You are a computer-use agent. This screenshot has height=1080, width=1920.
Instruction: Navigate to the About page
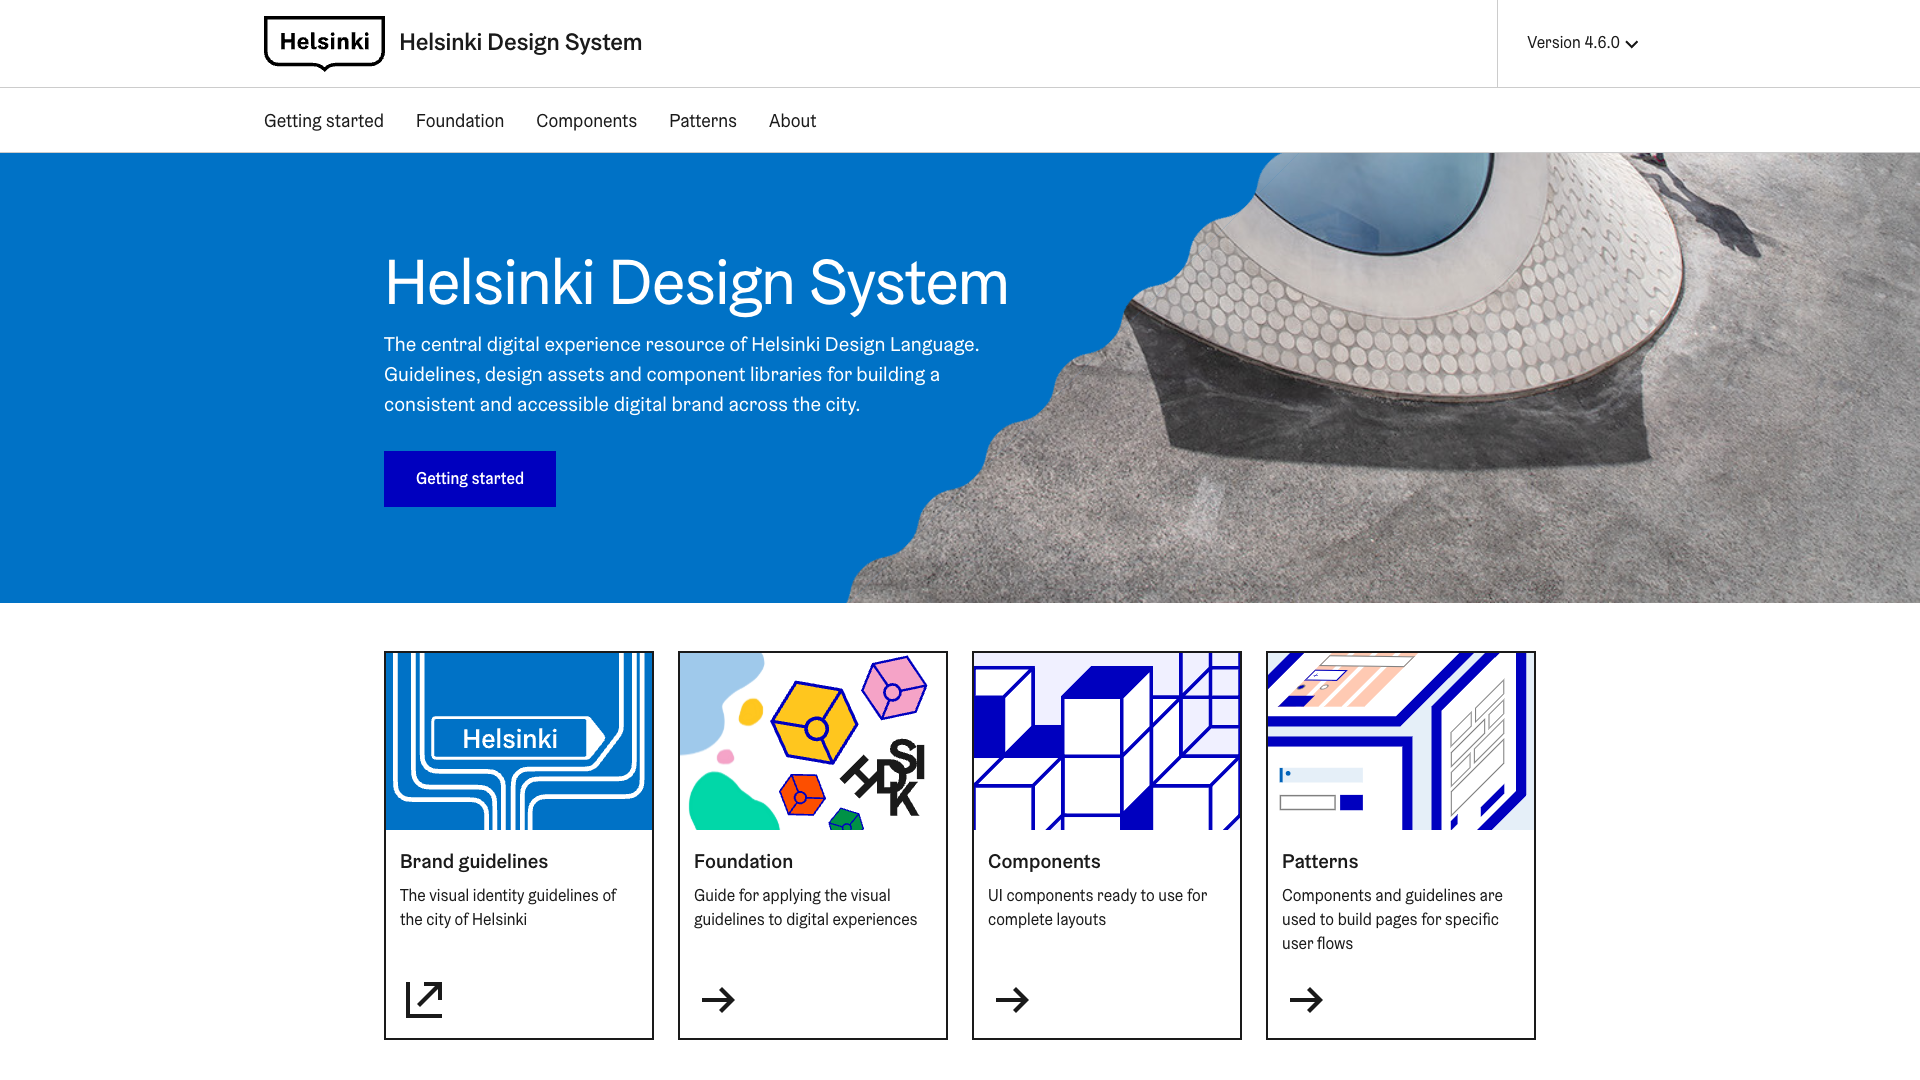(792, 121)
